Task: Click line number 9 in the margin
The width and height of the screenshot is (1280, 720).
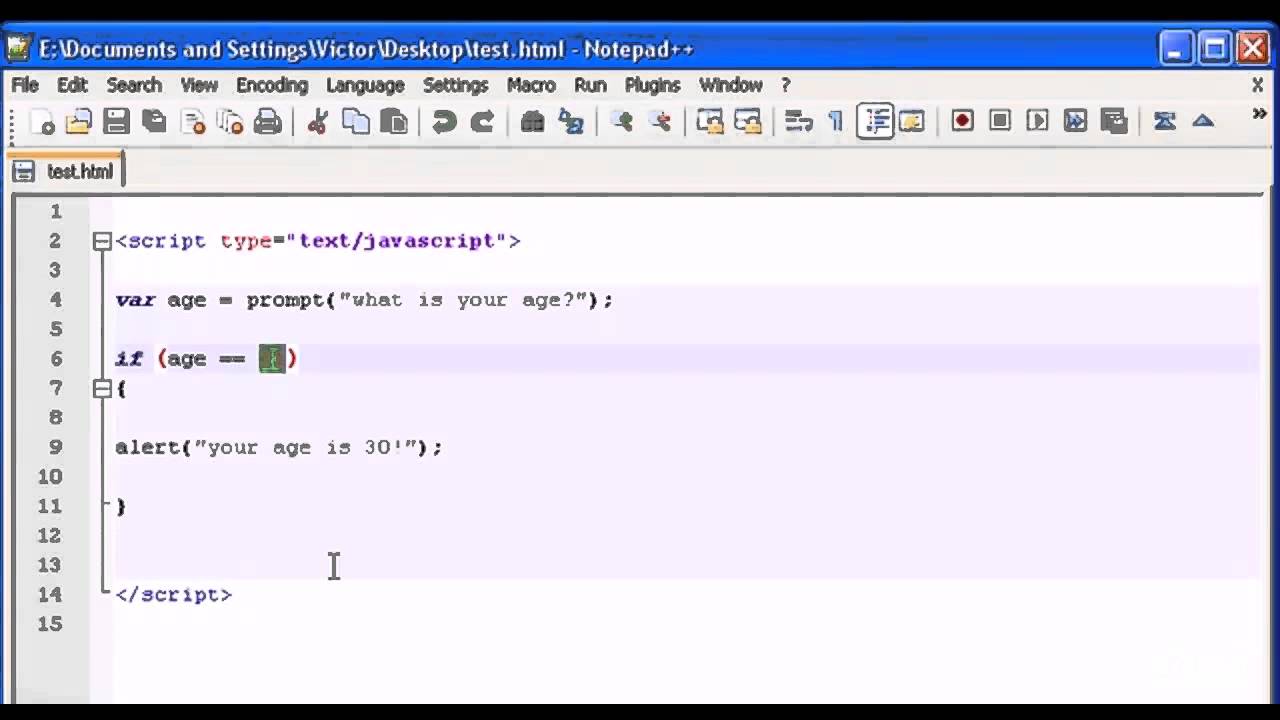Action: pos(55,447)
